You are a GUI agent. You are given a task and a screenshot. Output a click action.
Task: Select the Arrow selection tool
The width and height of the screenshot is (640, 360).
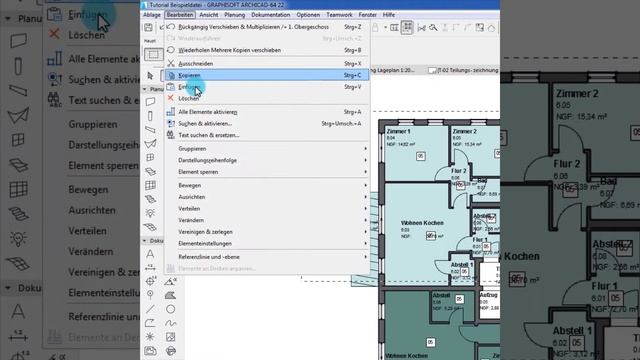pyautogui.click(x=150, y=76)
